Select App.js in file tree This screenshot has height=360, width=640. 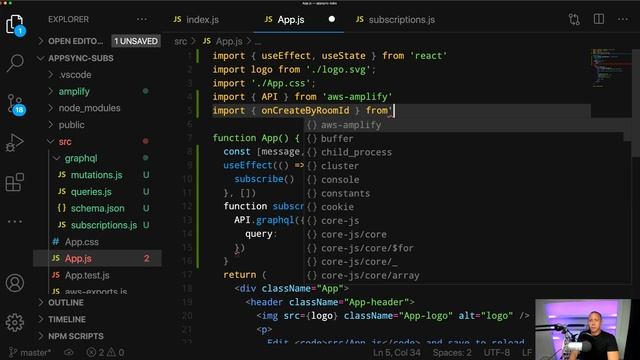tap(97, 258)
